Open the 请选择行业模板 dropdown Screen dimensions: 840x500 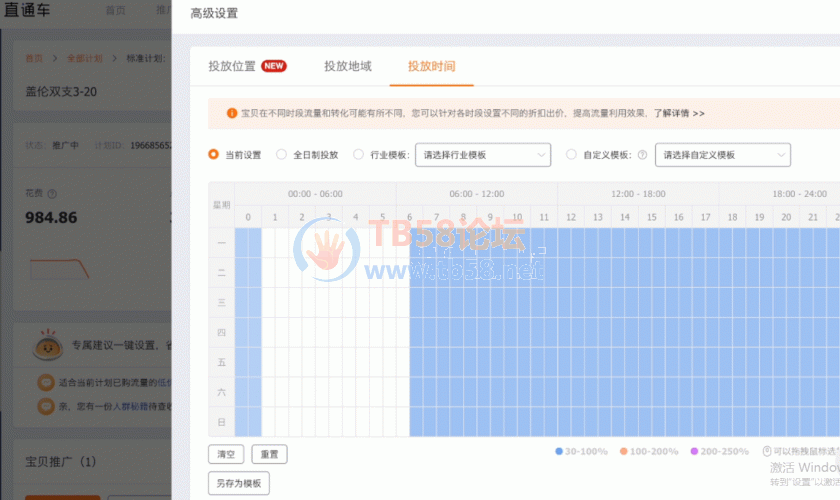tap(483, 155)
